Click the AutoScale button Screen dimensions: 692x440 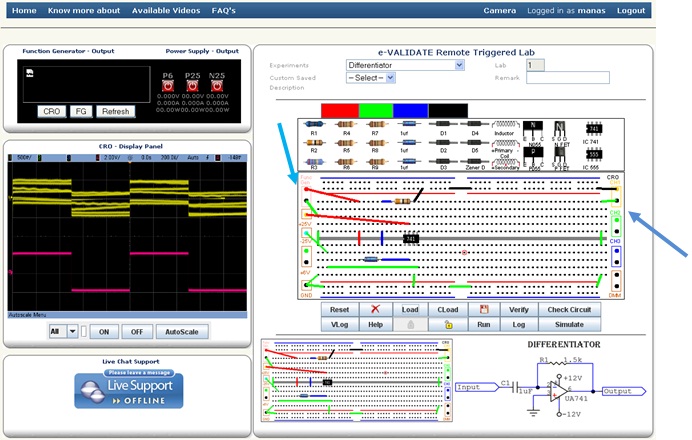(x=181, y=331)
